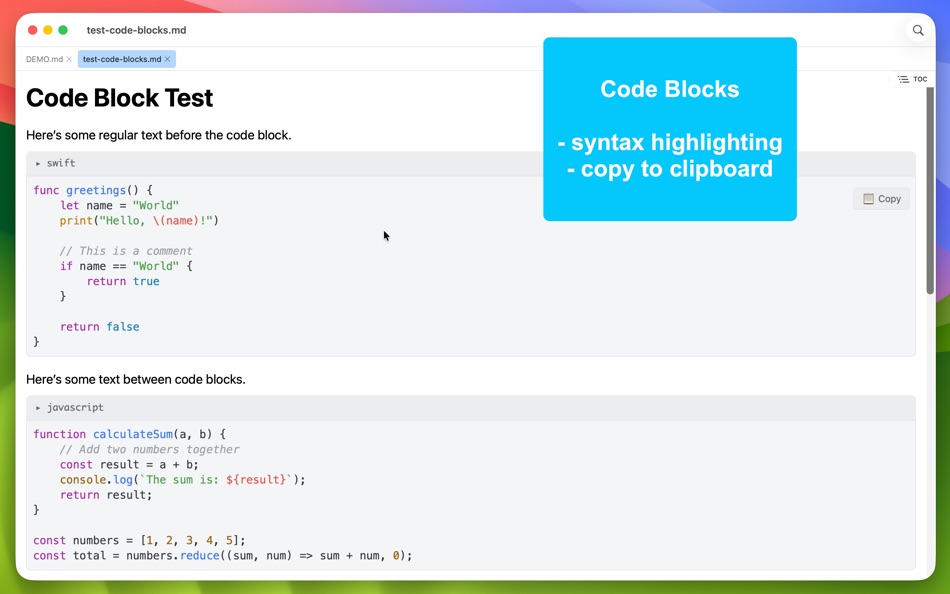Collapse the swift code block triangle
The image size is (950, 594).
tap(38, 164)
